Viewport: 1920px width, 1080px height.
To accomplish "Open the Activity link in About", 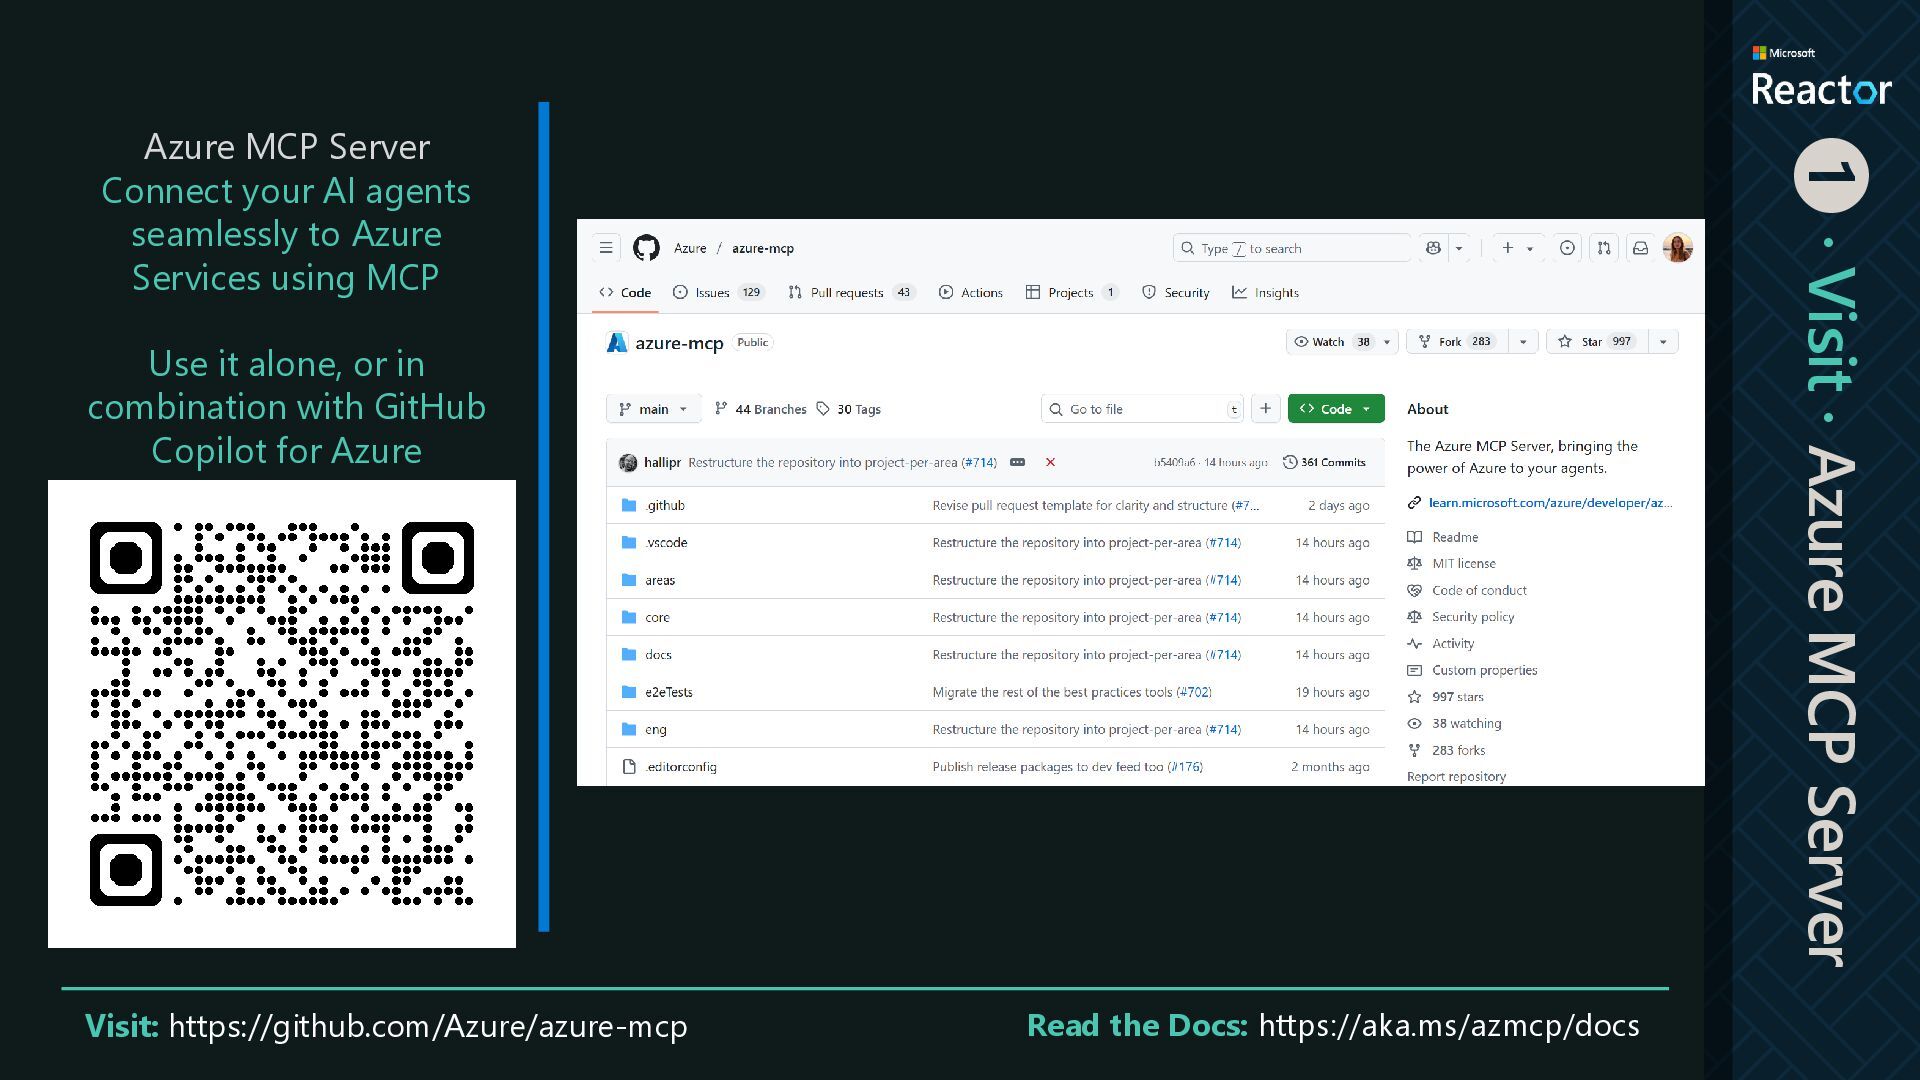I will tap(1452, 643).
